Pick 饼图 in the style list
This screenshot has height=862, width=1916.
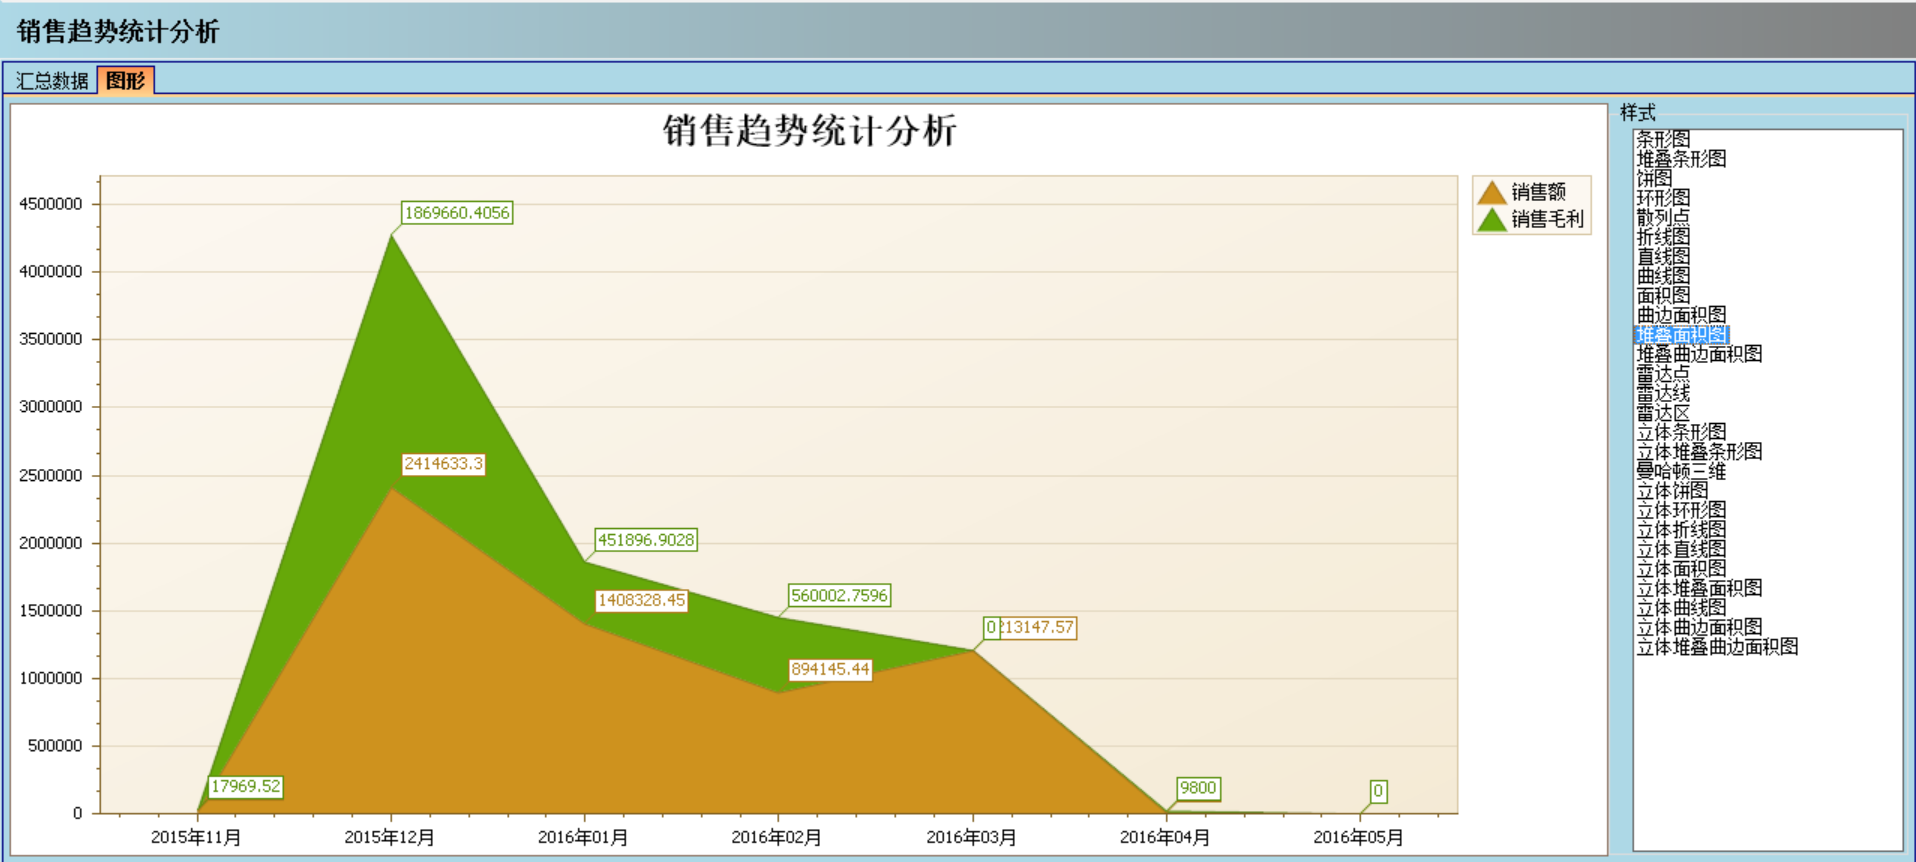(1654, 178)
